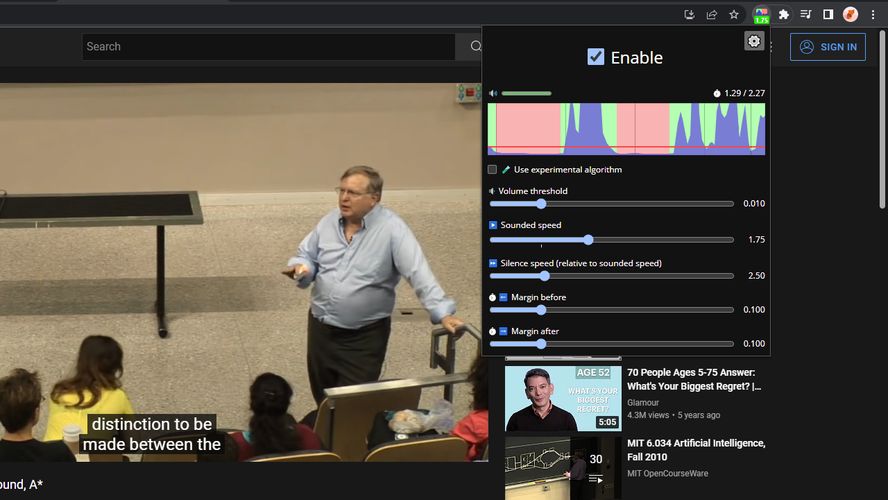Click the install app icon in address bar
Screen dimensions: 888x500
point(689,15)
